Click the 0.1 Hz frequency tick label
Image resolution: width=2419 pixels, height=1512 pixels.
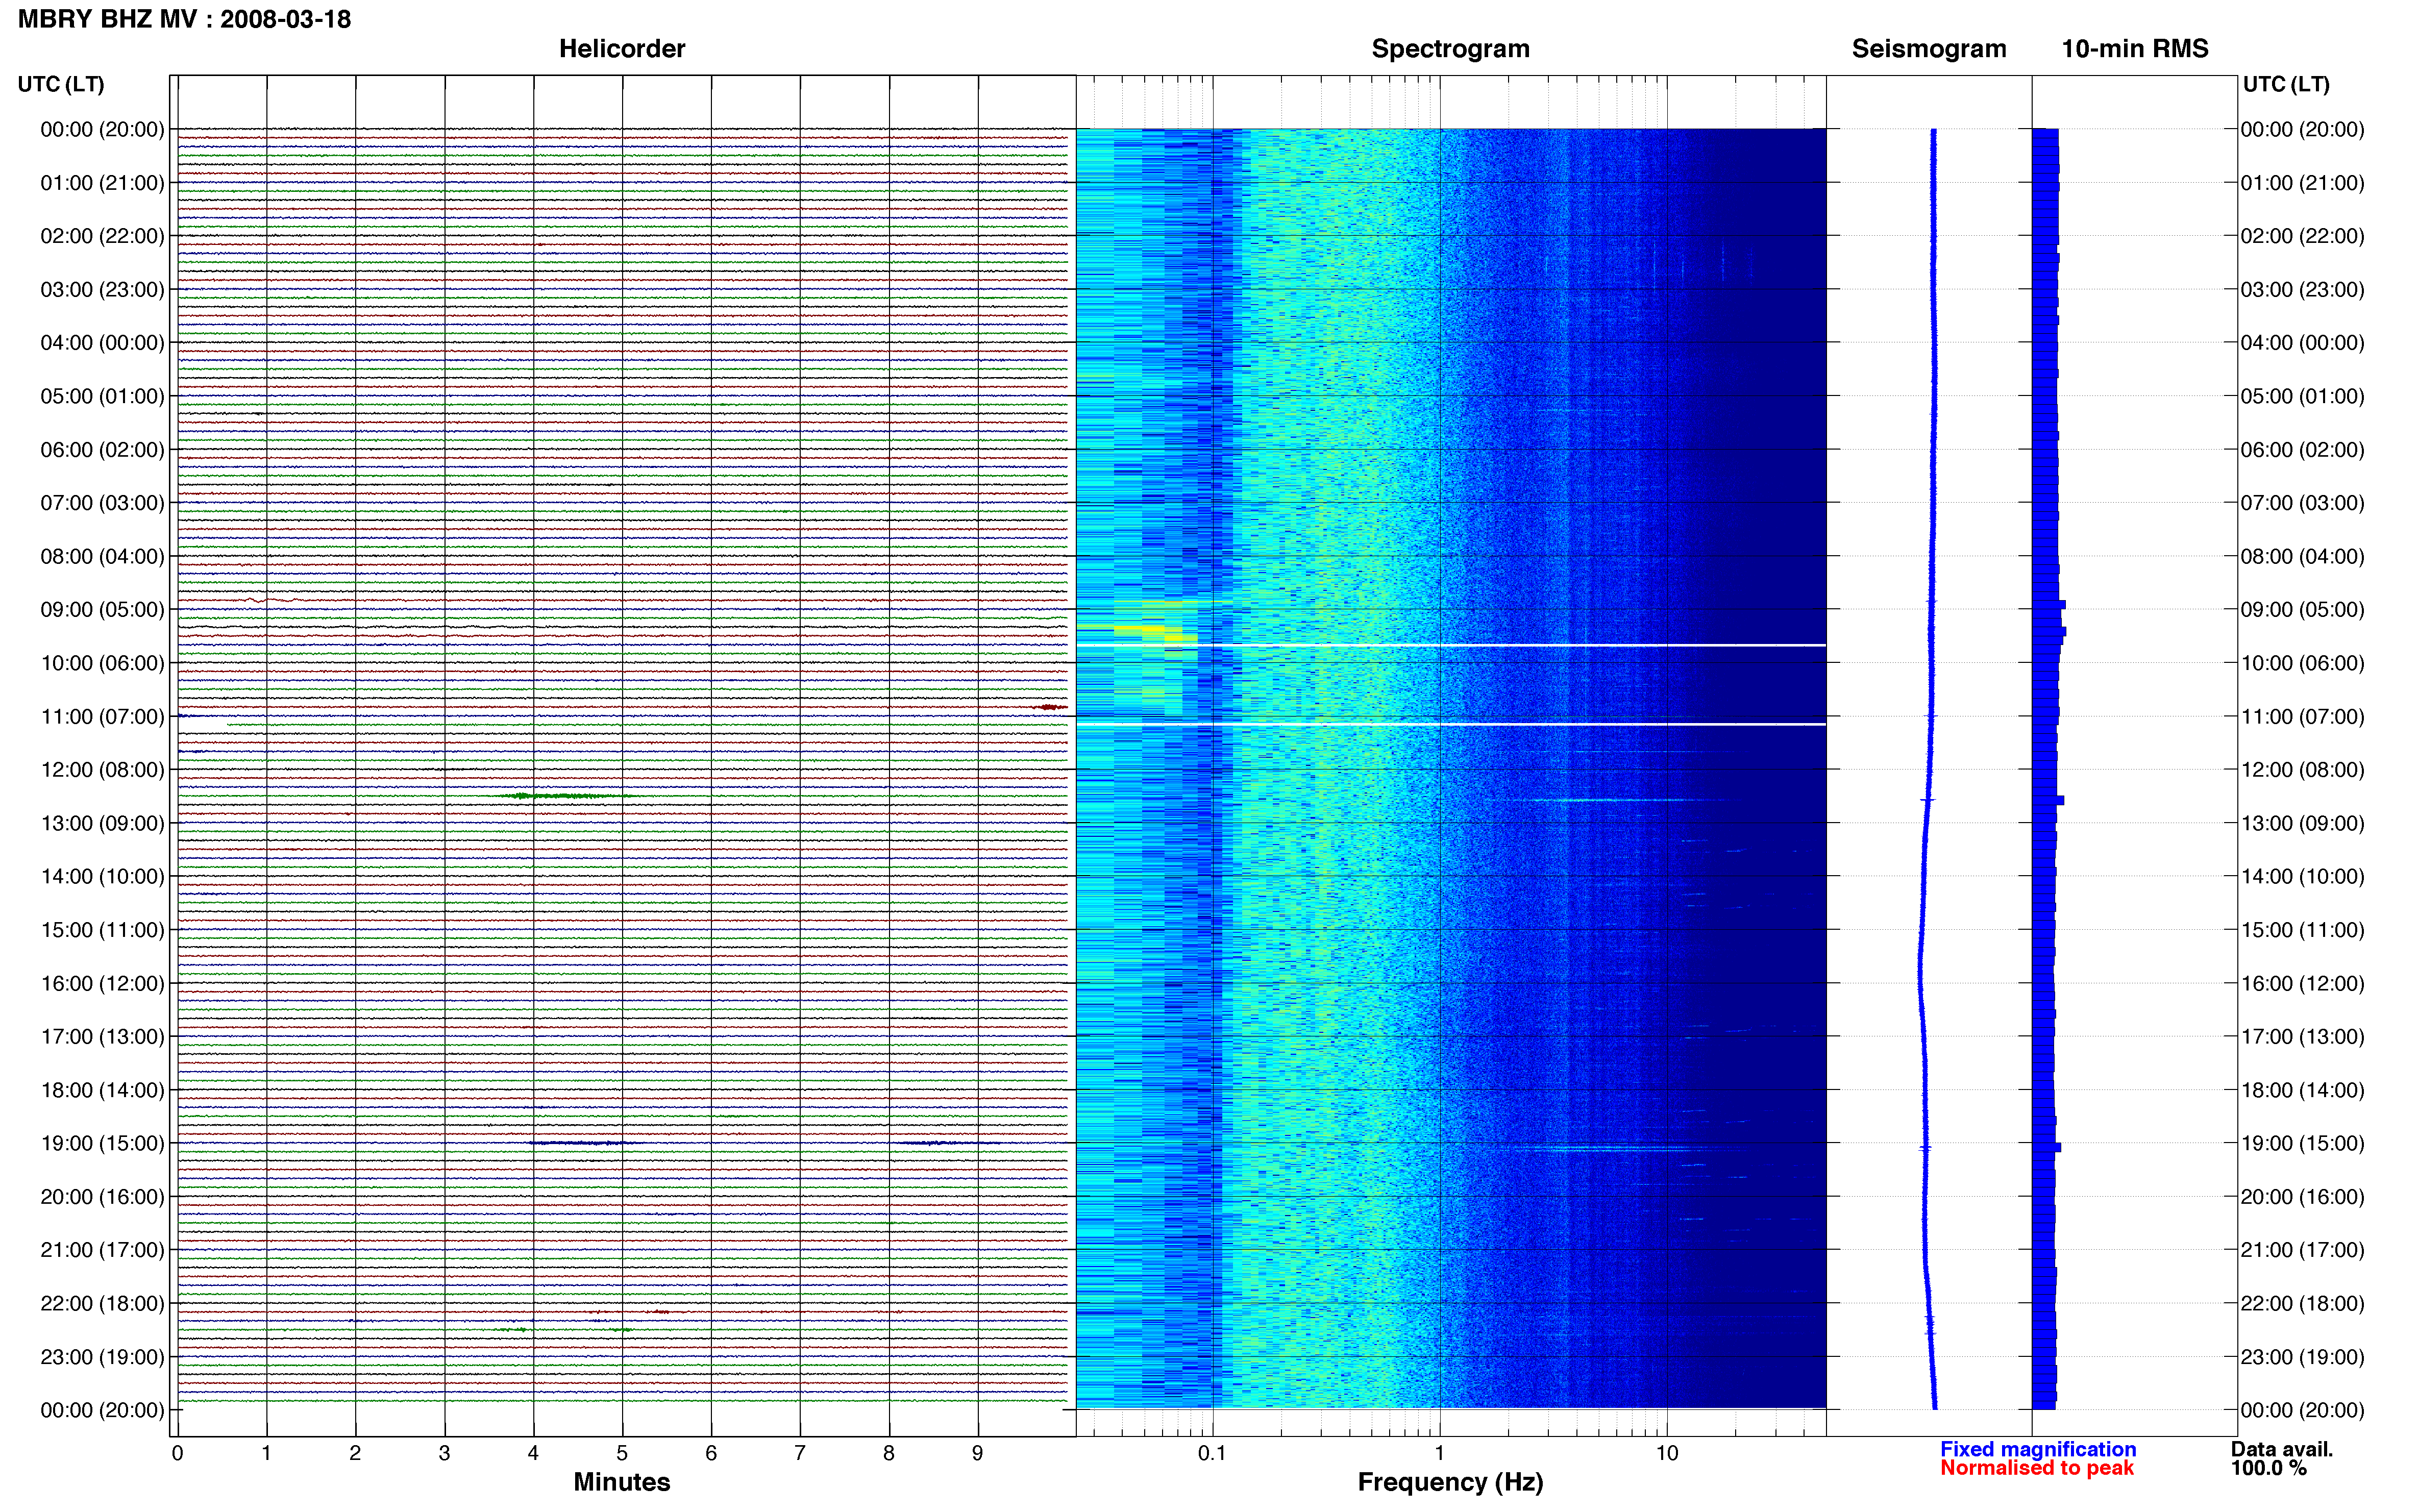tap(1212, 1453)
